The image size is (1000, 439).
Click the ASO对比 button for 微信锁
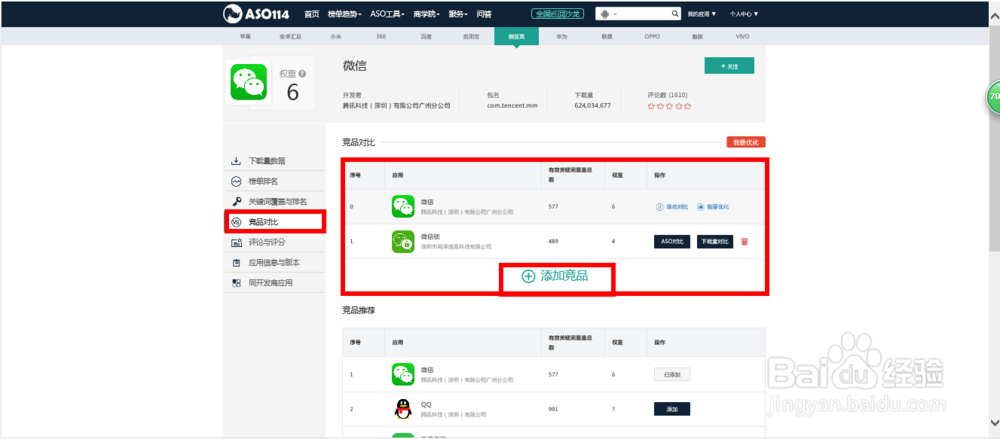[x=672, y=242]
